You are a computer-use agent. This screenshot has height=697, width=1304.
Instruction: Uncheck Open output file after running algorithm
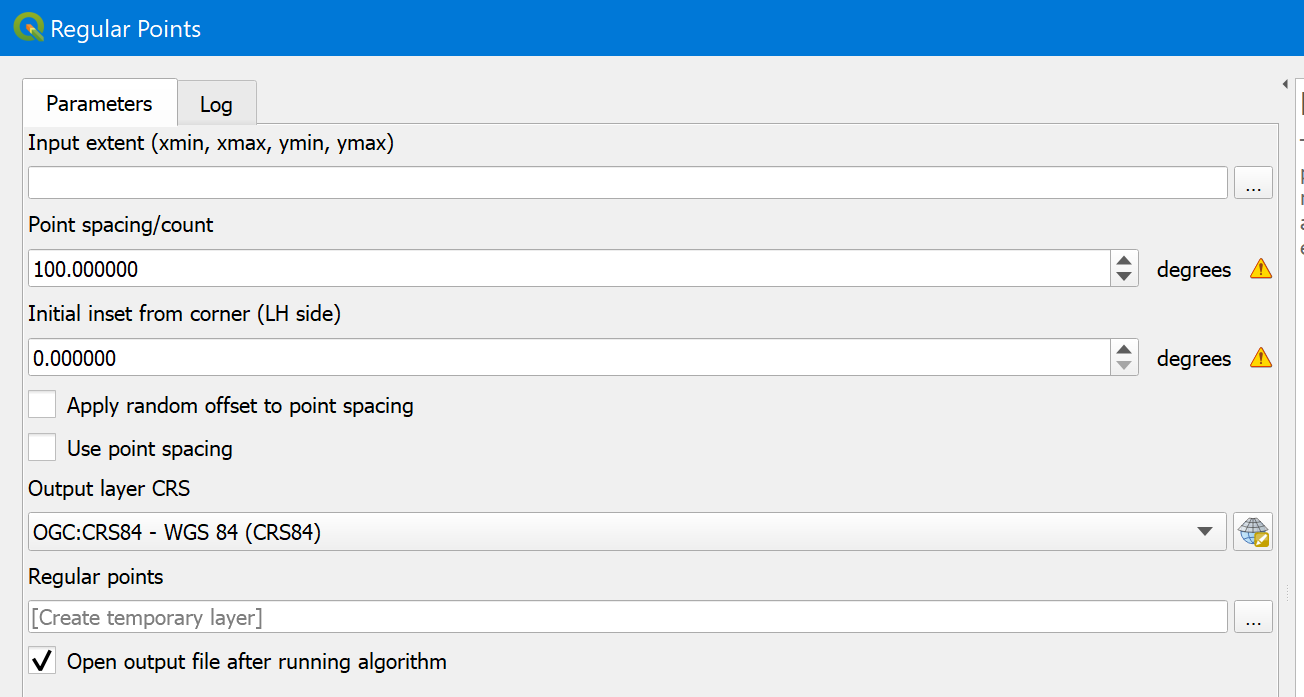42,661
